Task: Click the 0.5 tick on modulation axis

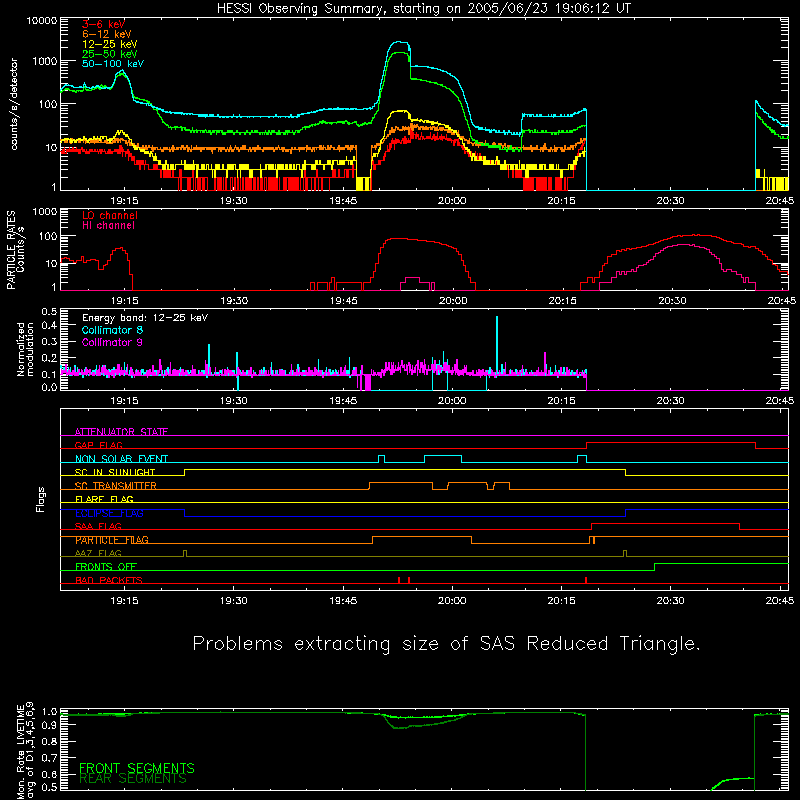Action: [x=49, y=312]
